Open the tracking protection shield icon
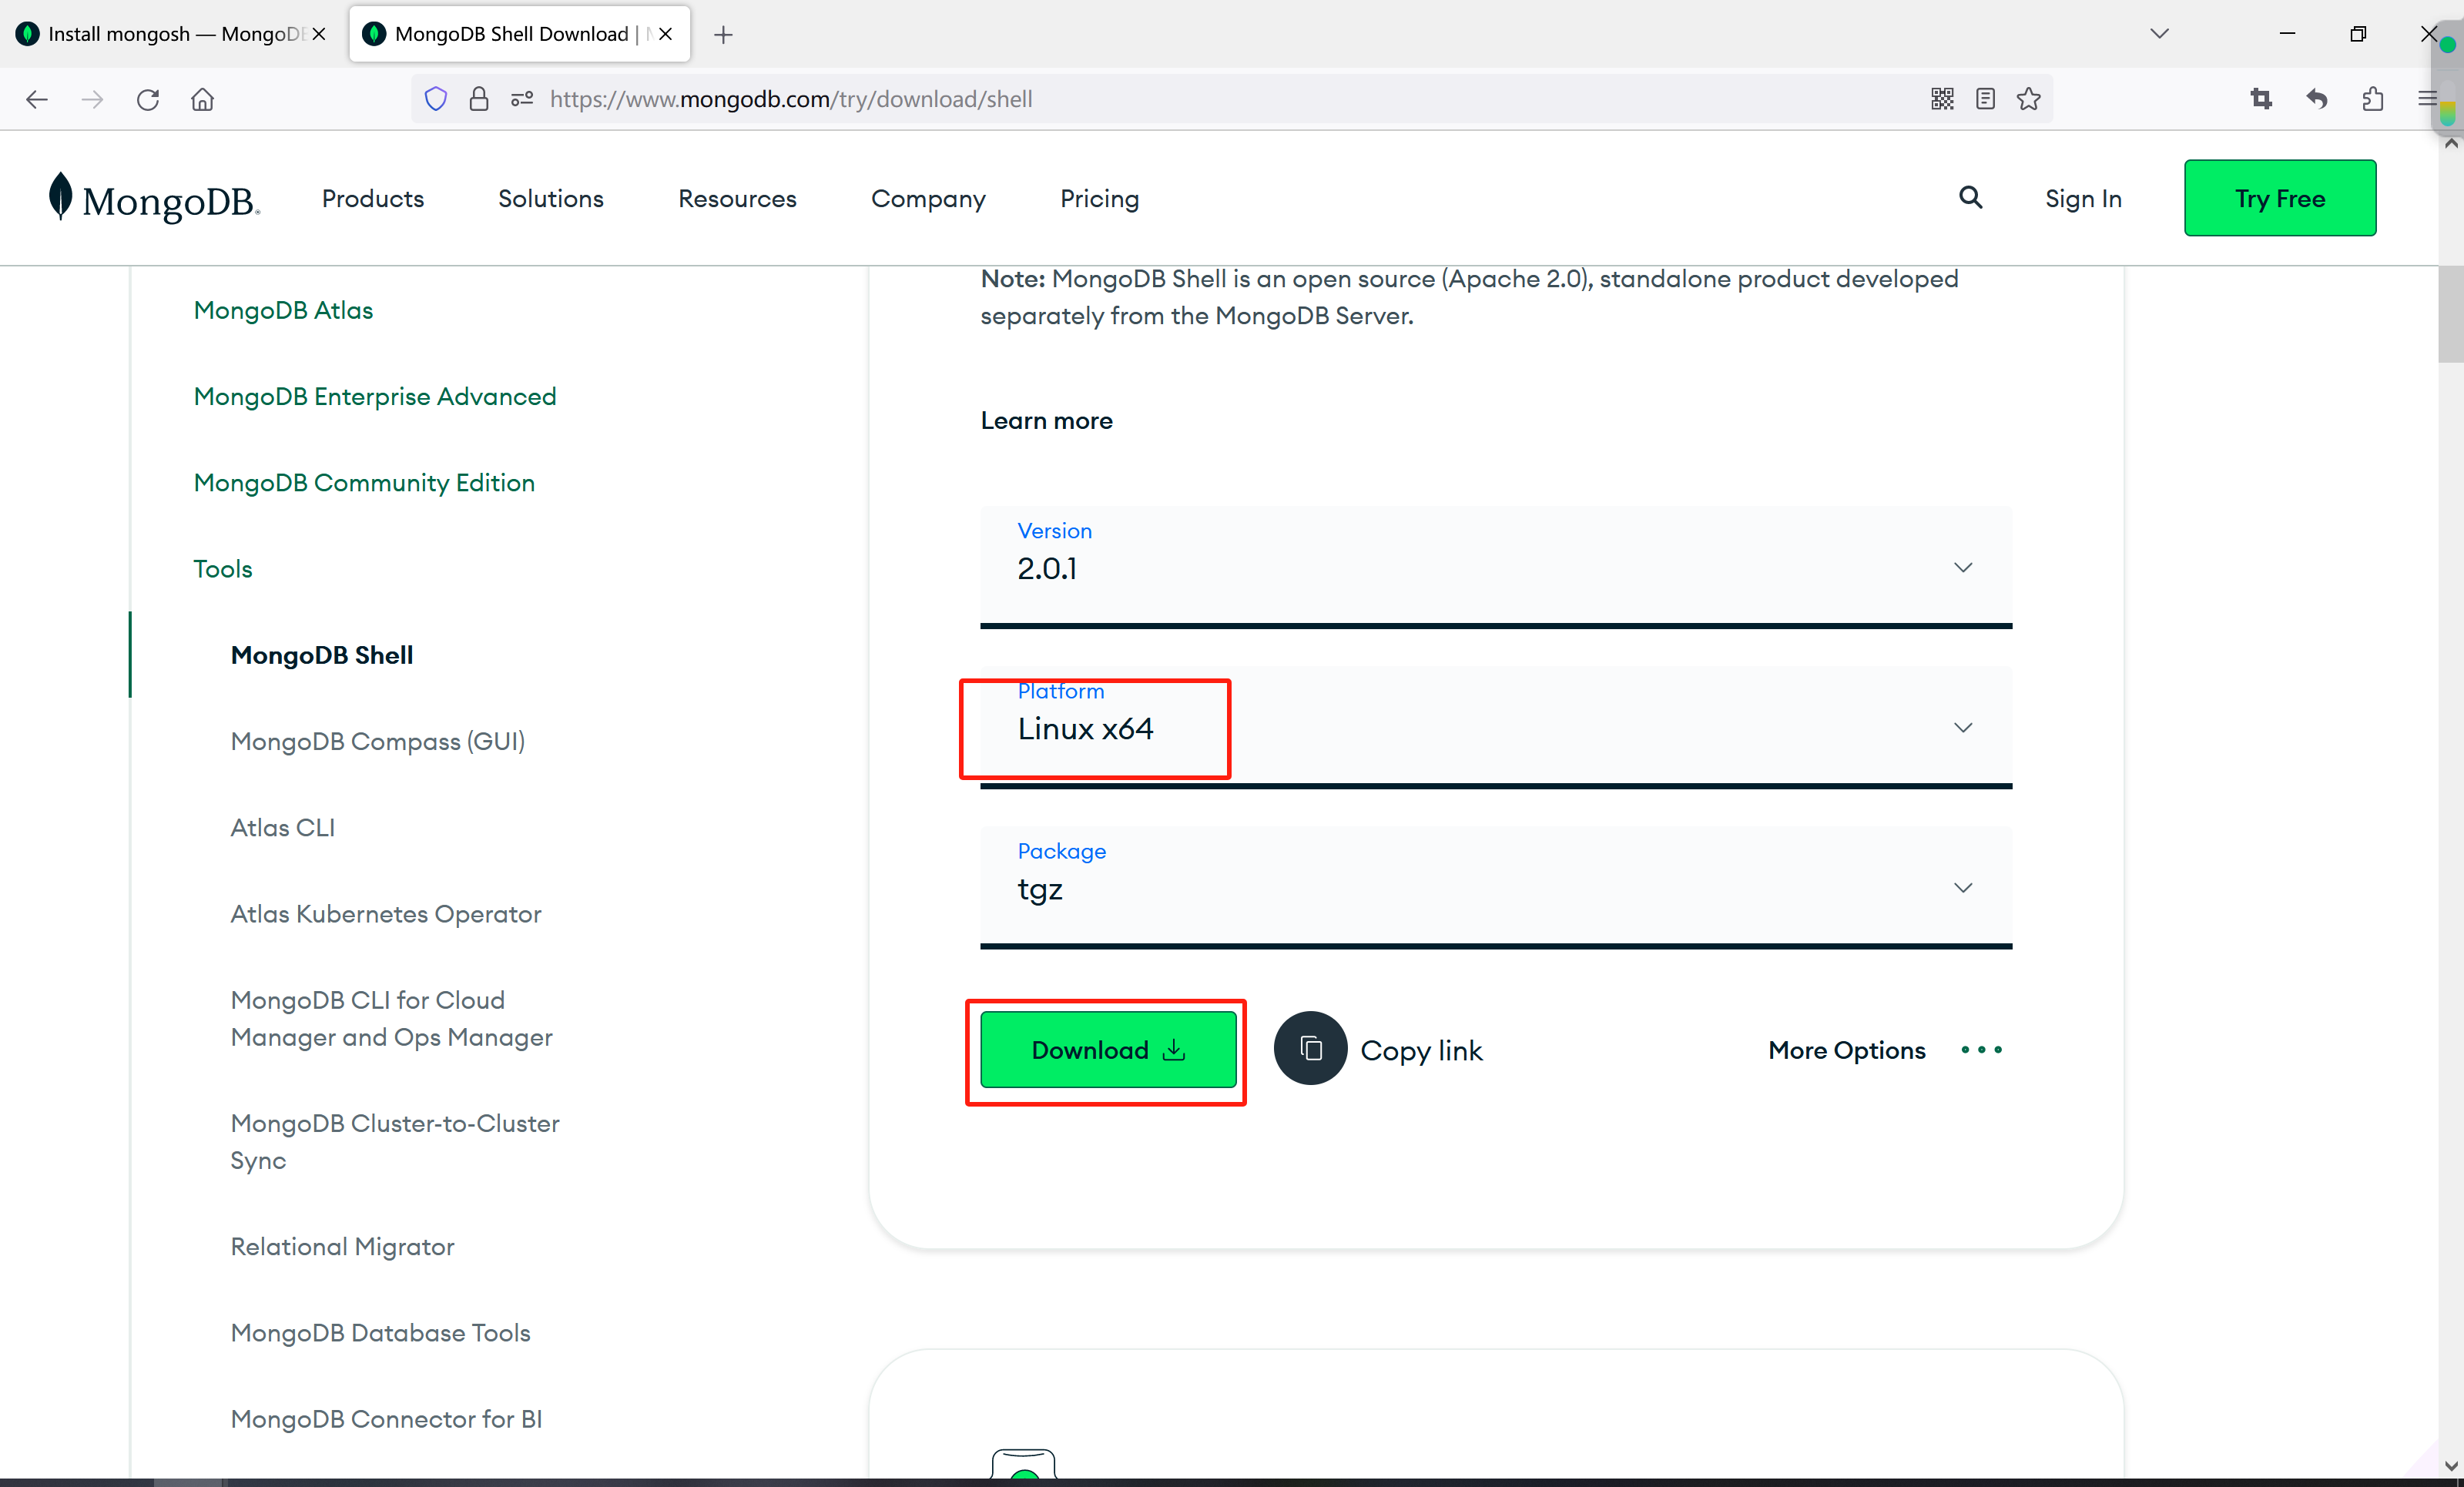Image resolution: width=2464 pixels, height=1487 pixels. pyautogui.click(x=436, y=99)
